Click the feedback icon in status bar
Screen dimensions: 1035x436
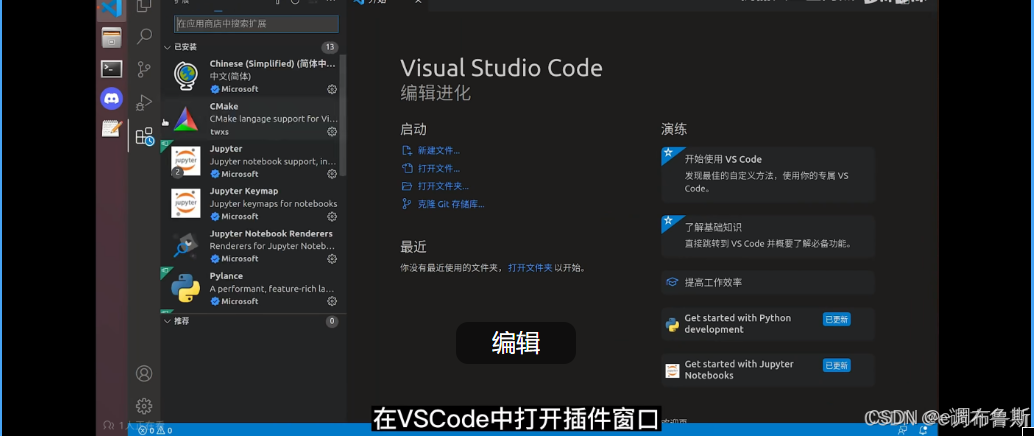[x=903, y=430]
